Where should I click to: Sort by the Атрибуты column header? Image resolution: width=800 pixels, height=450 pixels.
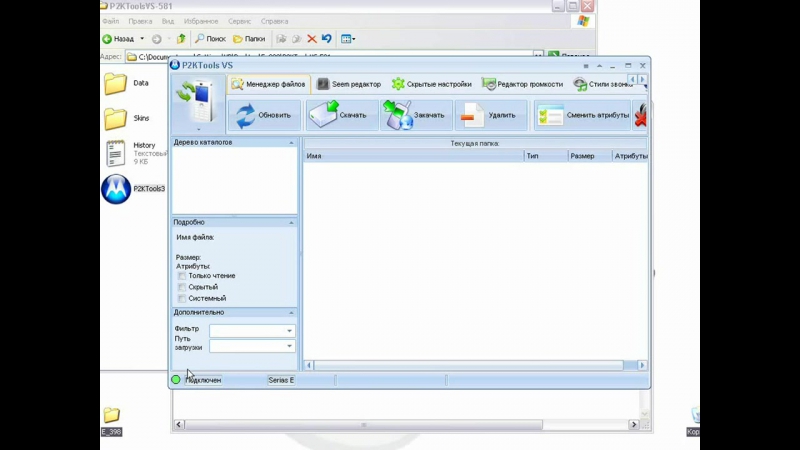(630, 156)
